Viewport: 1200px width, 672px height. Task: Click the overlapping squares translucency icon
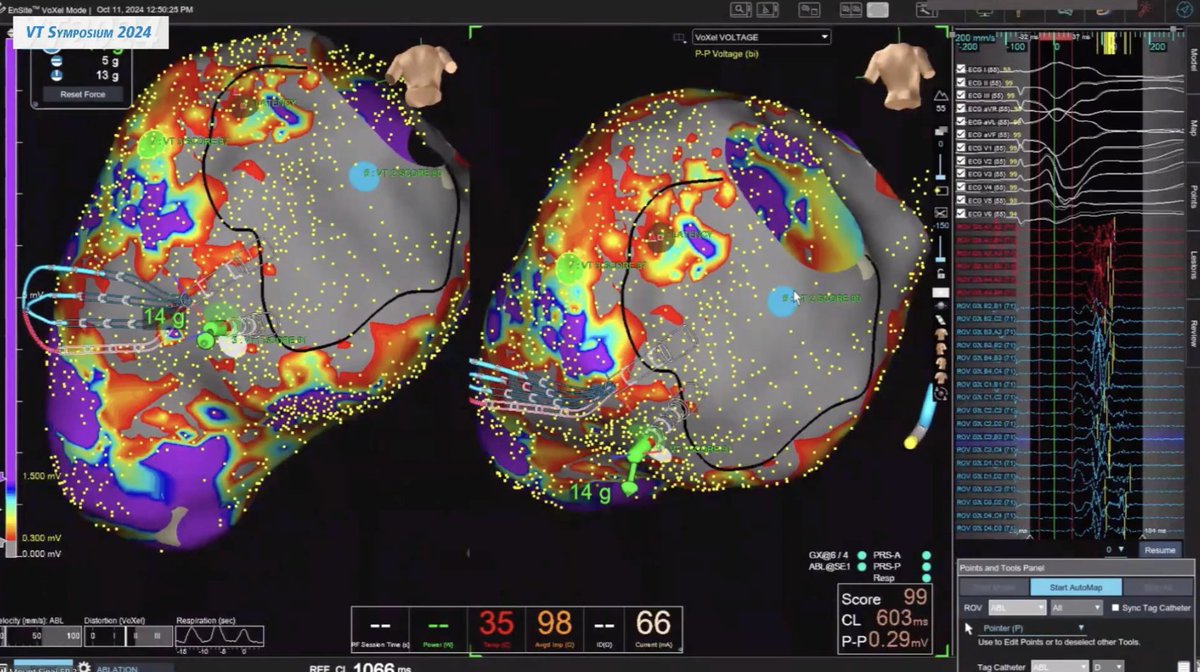[940, 131]
